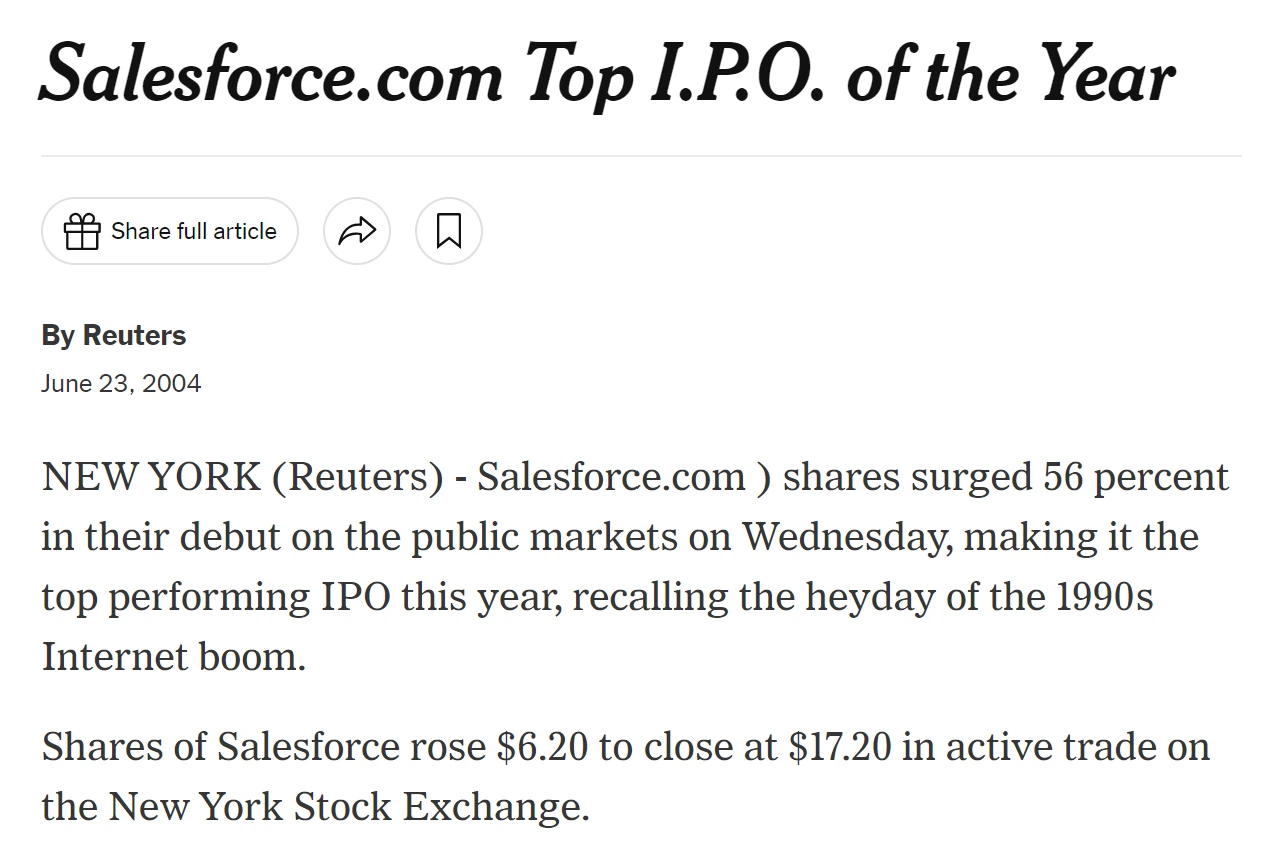Image resolution: width=1270 pixels, height=844 pixels.
Task: Save the article with the bookmark icon
Action: pos(449,231)
